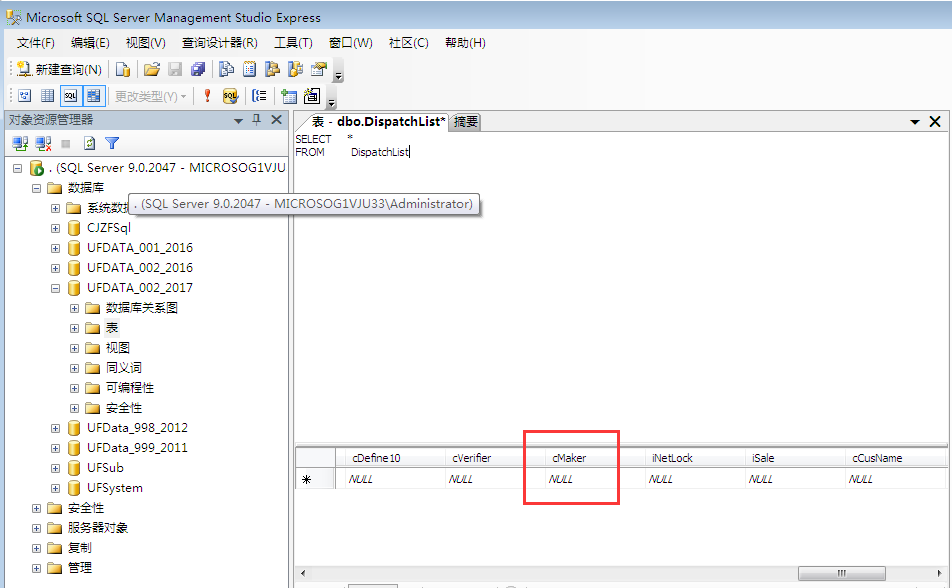The width and height of the screenshot is (952, 588).
Task: Click the Verify SQL syntax icon
Action: click(x=230, y=96)
